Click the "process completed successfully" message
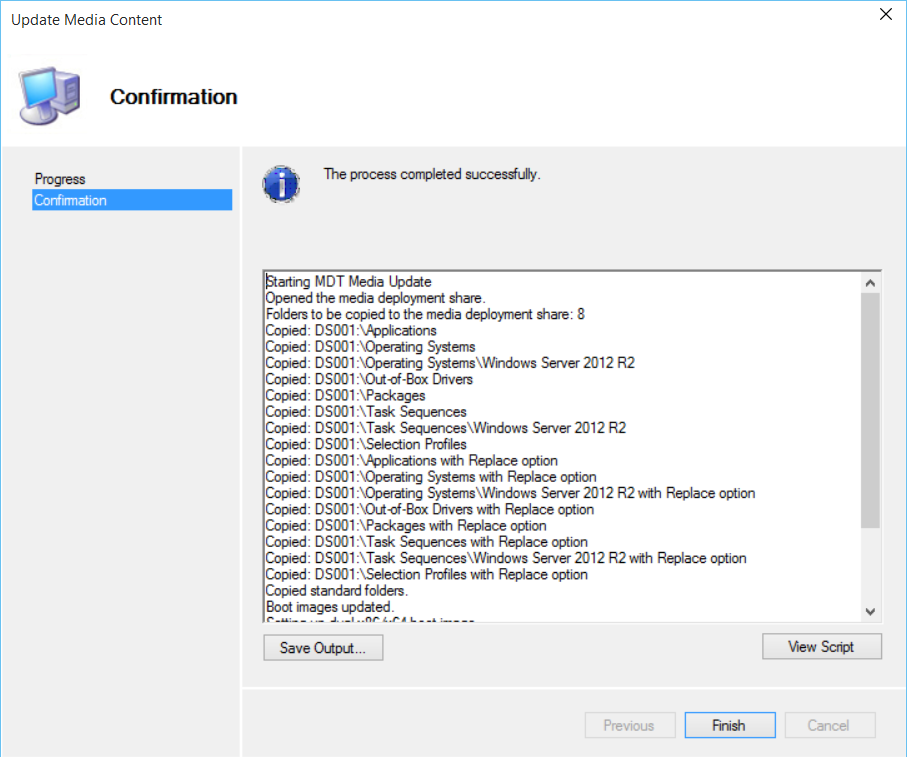This screenshot has height=757, width=907. 431,174
